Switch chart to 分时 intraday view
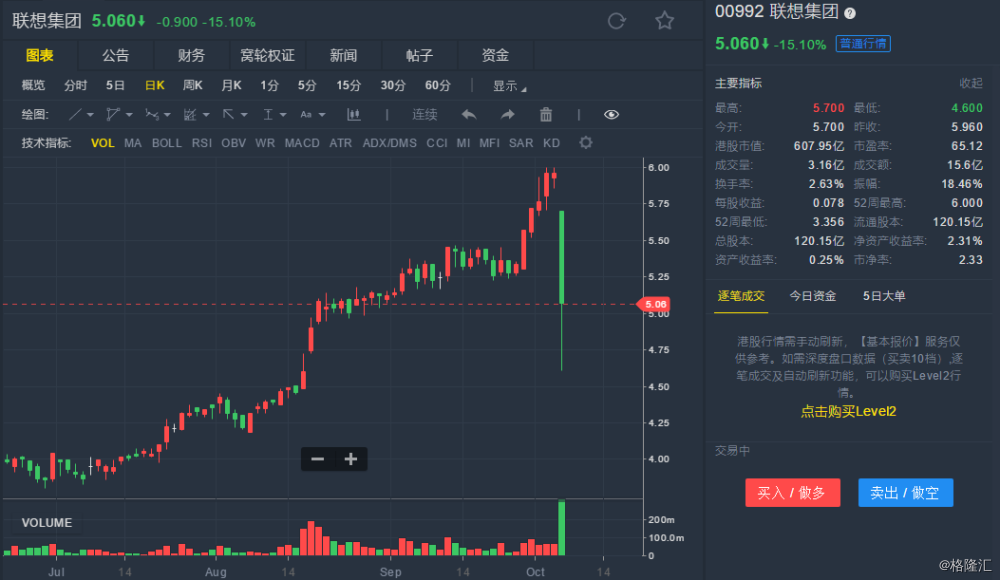 pyautogui.click(x=75, y=86)
